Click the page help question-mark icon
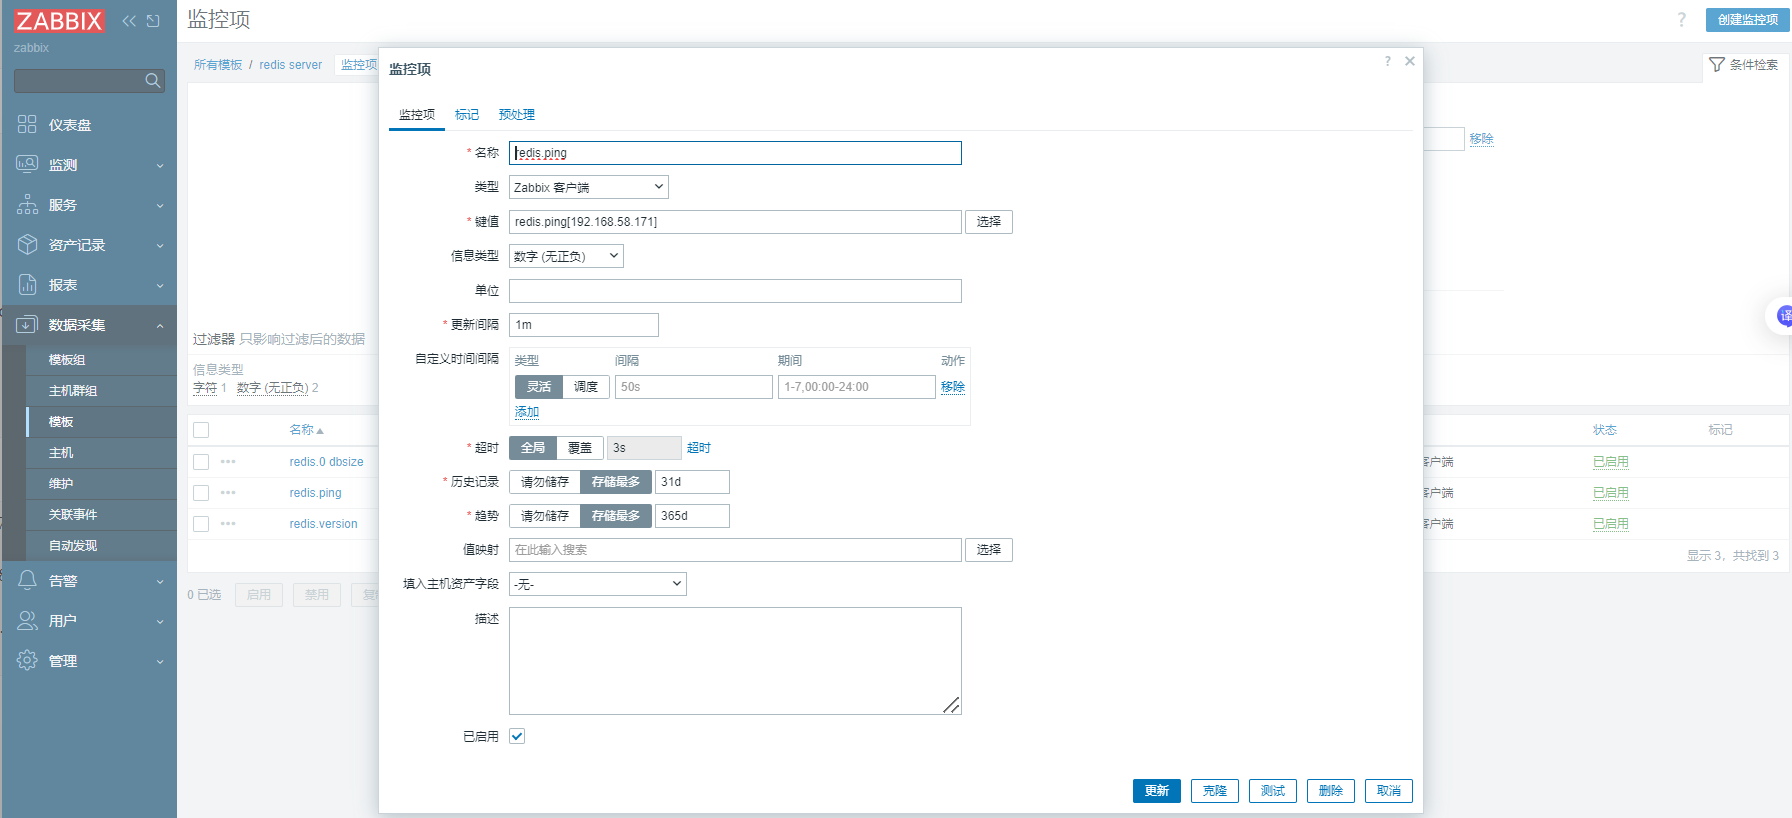 click(1681, 20)
